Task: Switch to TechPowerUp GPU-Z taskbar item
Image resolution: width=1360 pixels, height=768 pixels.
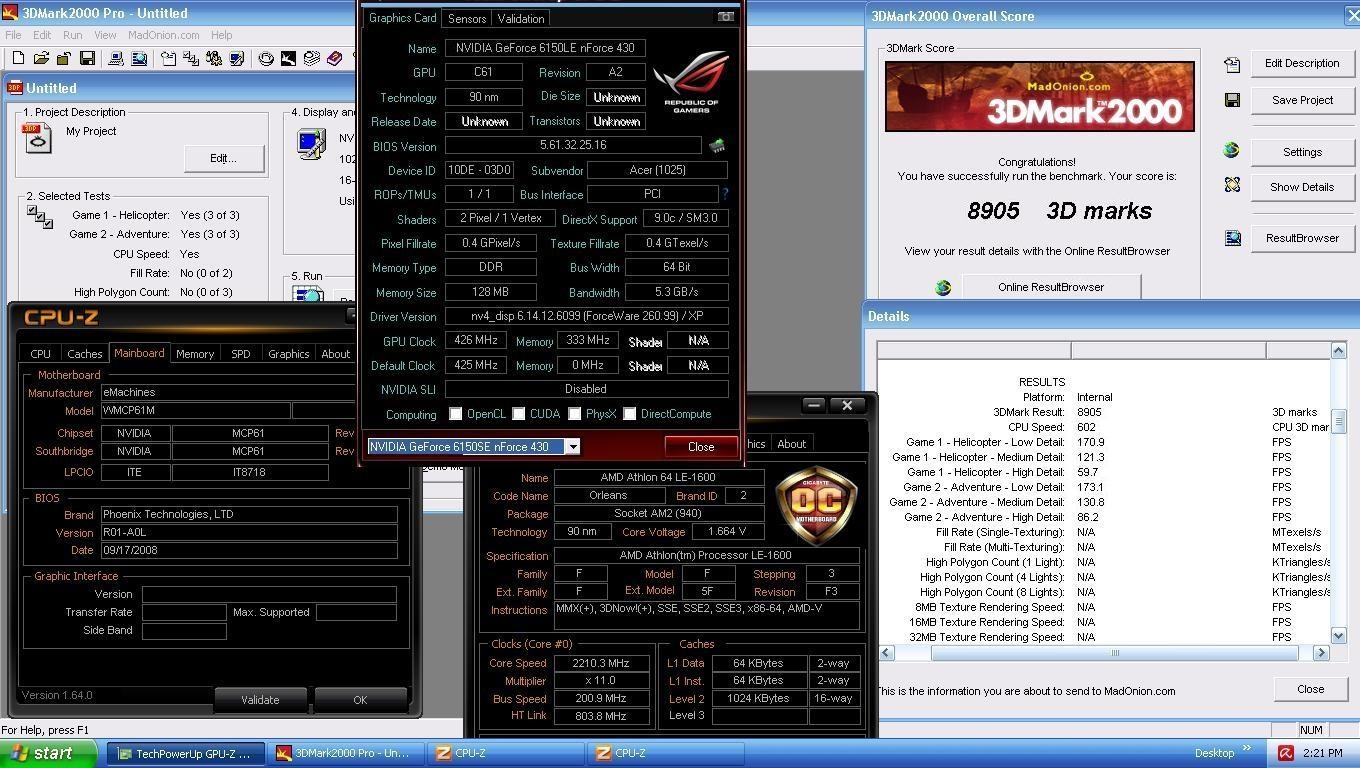Action: 186,753
